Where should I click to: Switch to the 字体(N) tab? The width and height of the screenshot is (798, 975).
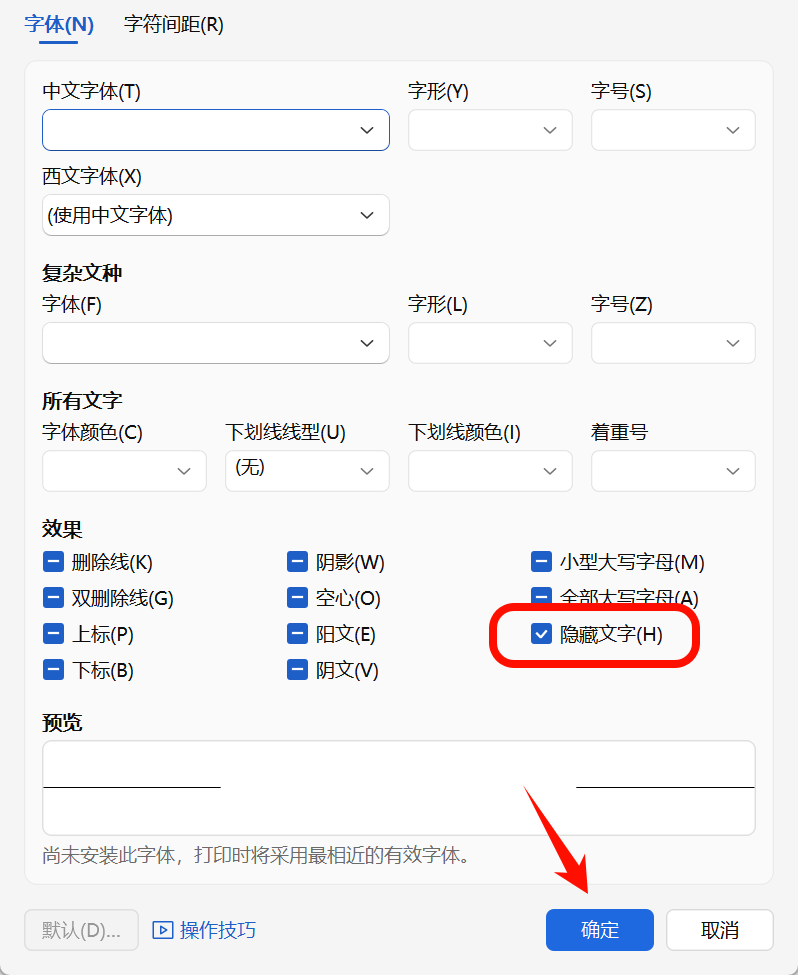click(59, 24)
